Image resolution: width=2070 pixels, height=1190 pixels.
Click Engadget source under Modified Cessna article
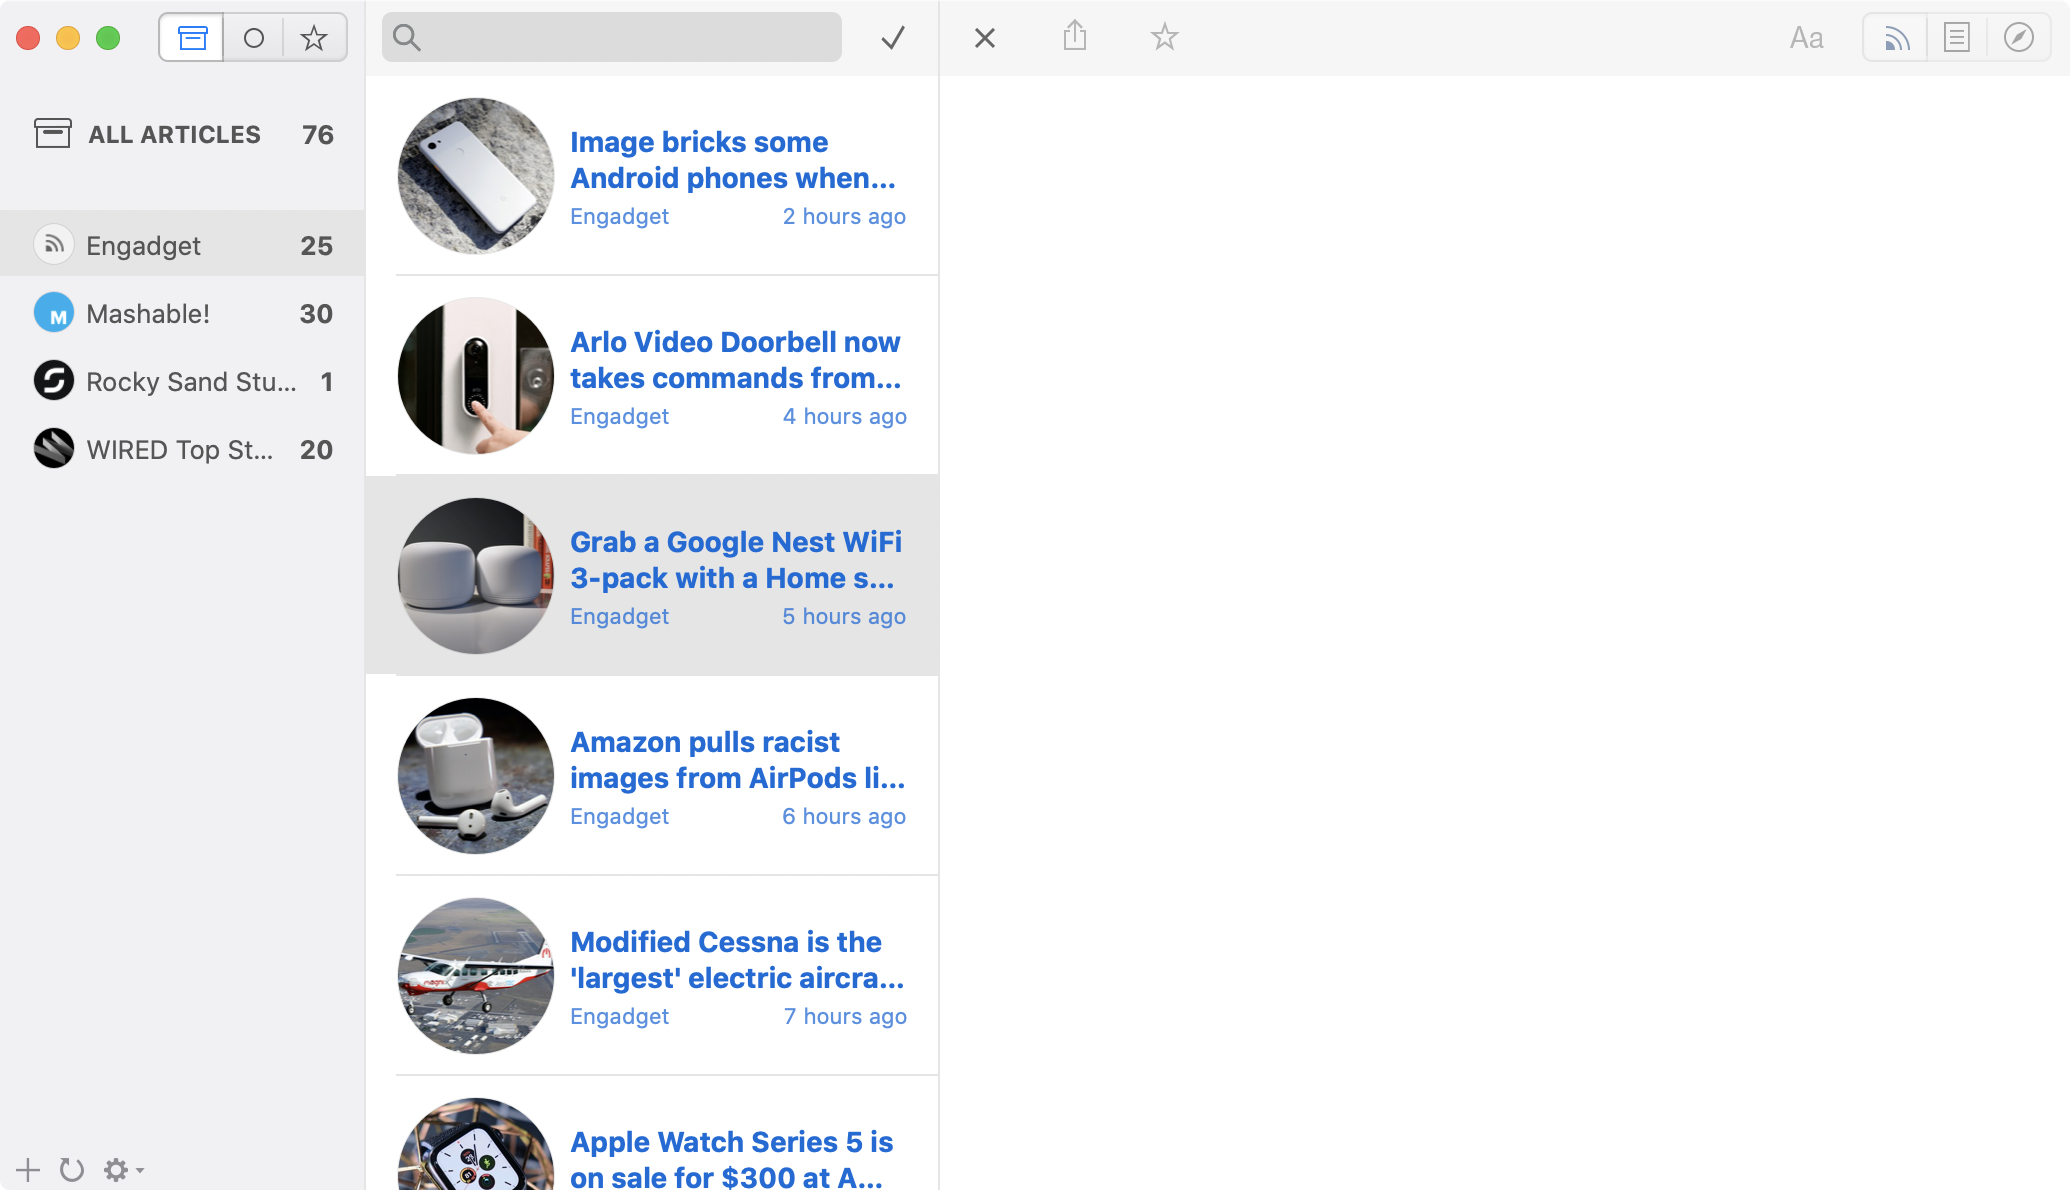pos(619,1016)
